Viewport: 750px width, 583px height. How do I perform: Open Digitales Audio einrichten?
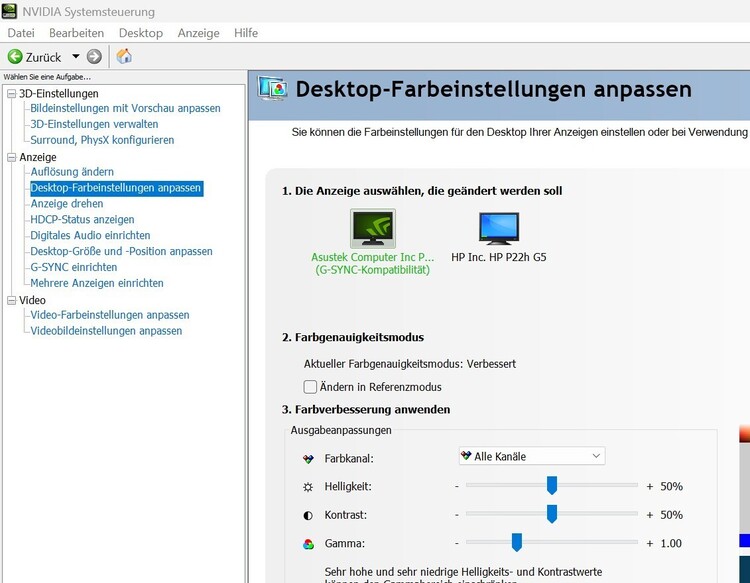[90, 235]
